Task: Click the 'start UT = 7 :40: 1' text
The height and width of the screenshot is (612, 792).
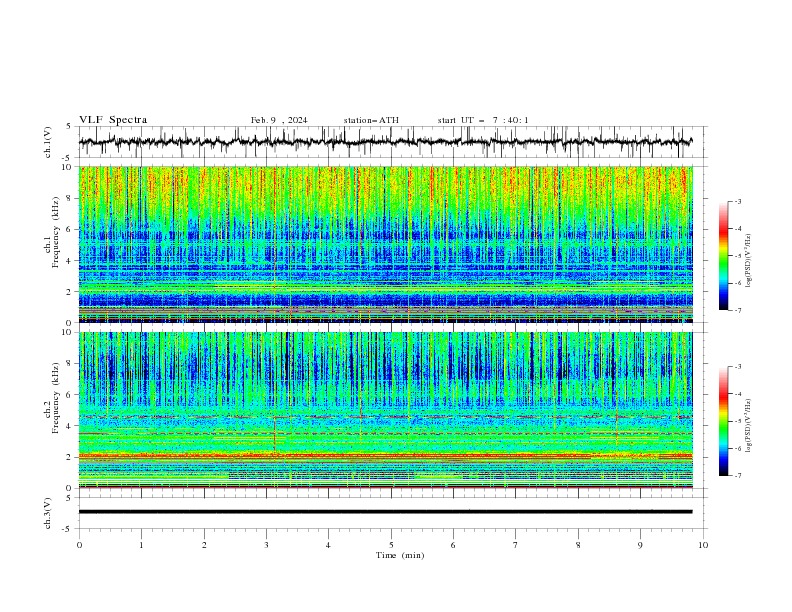Action: click(x=483, y=120)
